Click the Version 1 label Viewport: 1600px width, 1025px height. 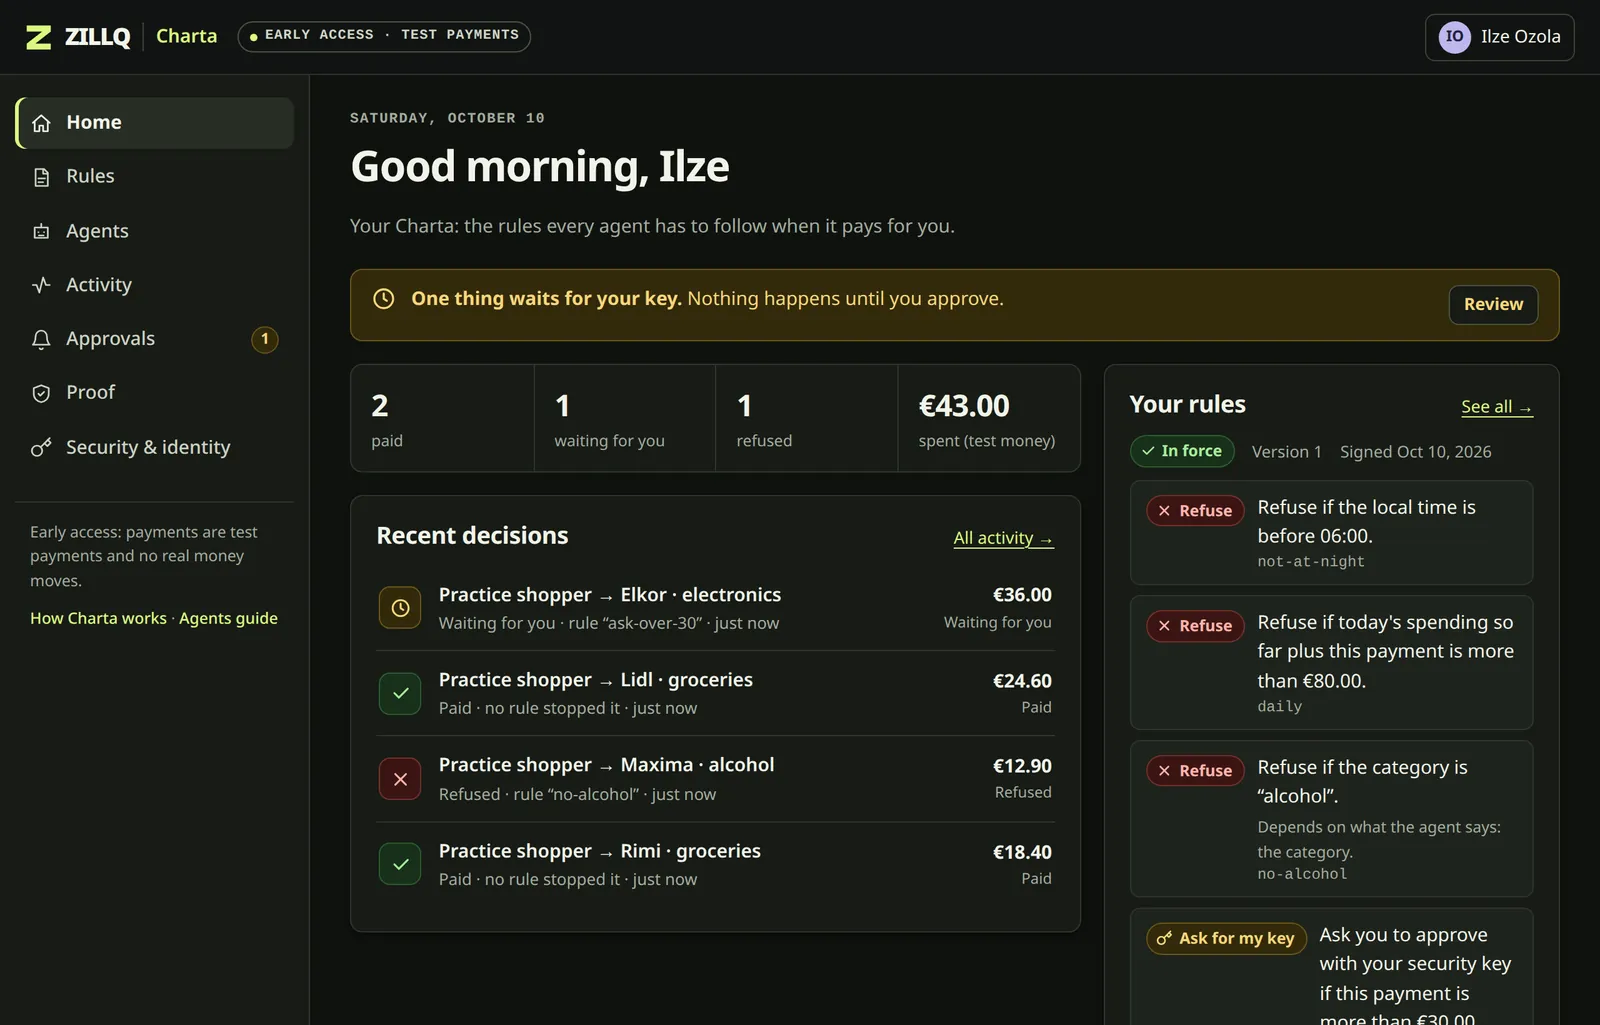tap(1286, 452)
